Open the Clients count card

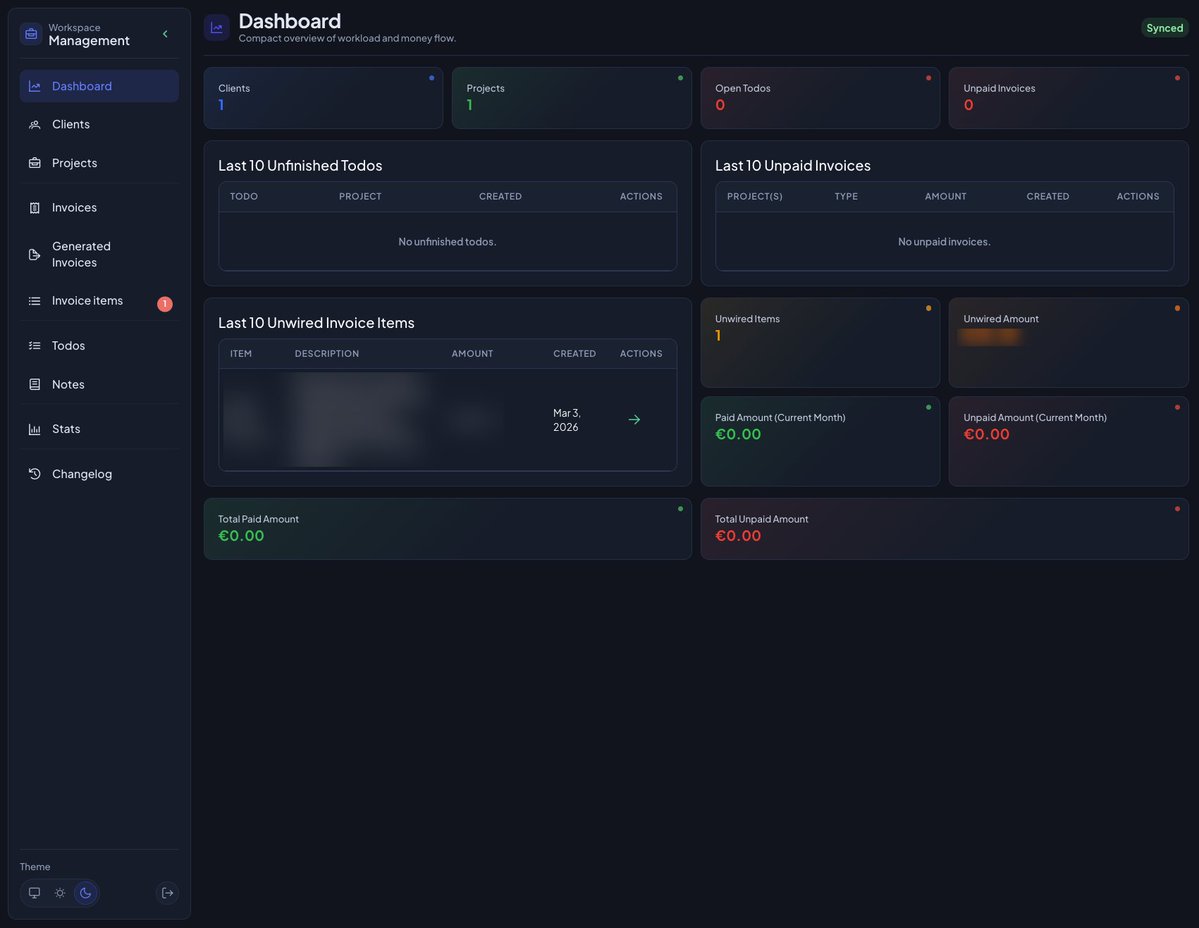click(323, 98)
